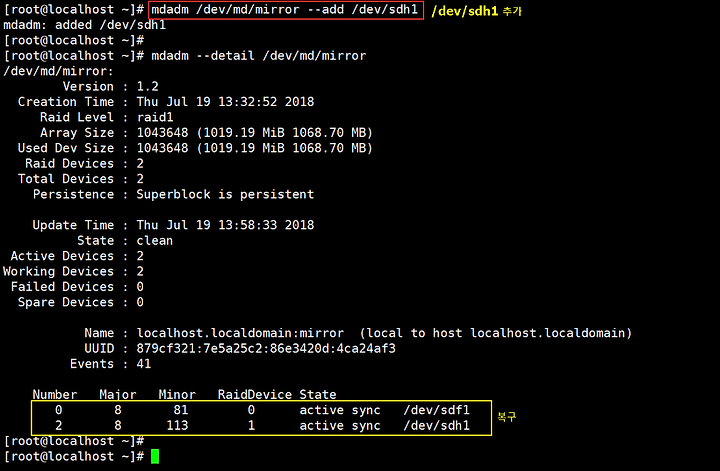Click the UUID '879cf321:7e5a25c2:86e3420d:4ca24af3'
This screenshot has width=720, height=471.
266,349
